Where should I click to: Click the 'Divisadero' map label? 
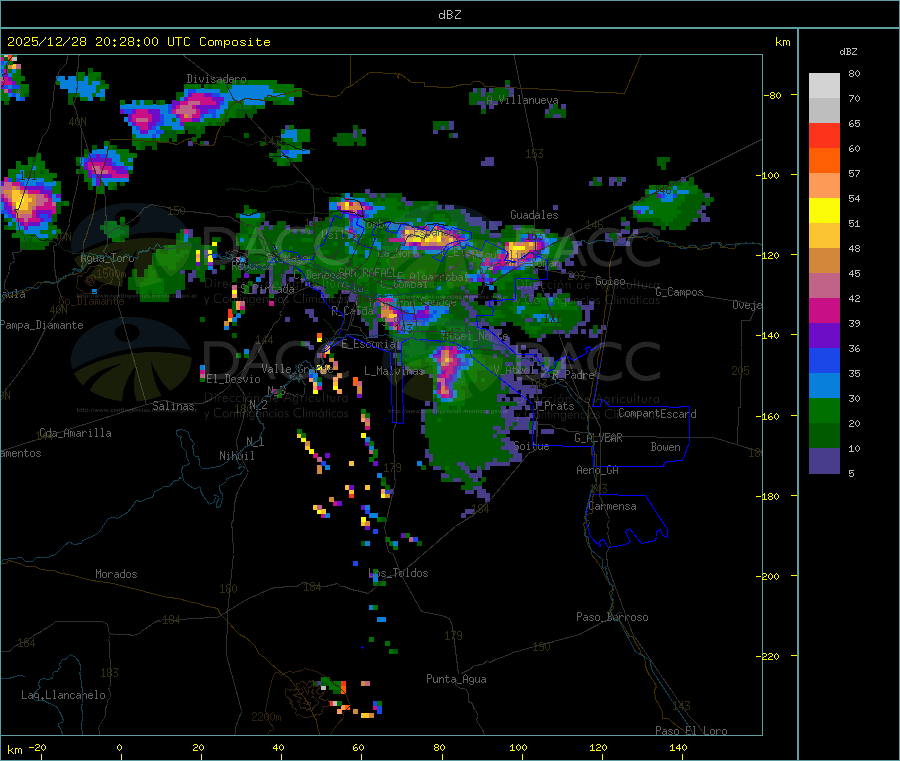216,79
